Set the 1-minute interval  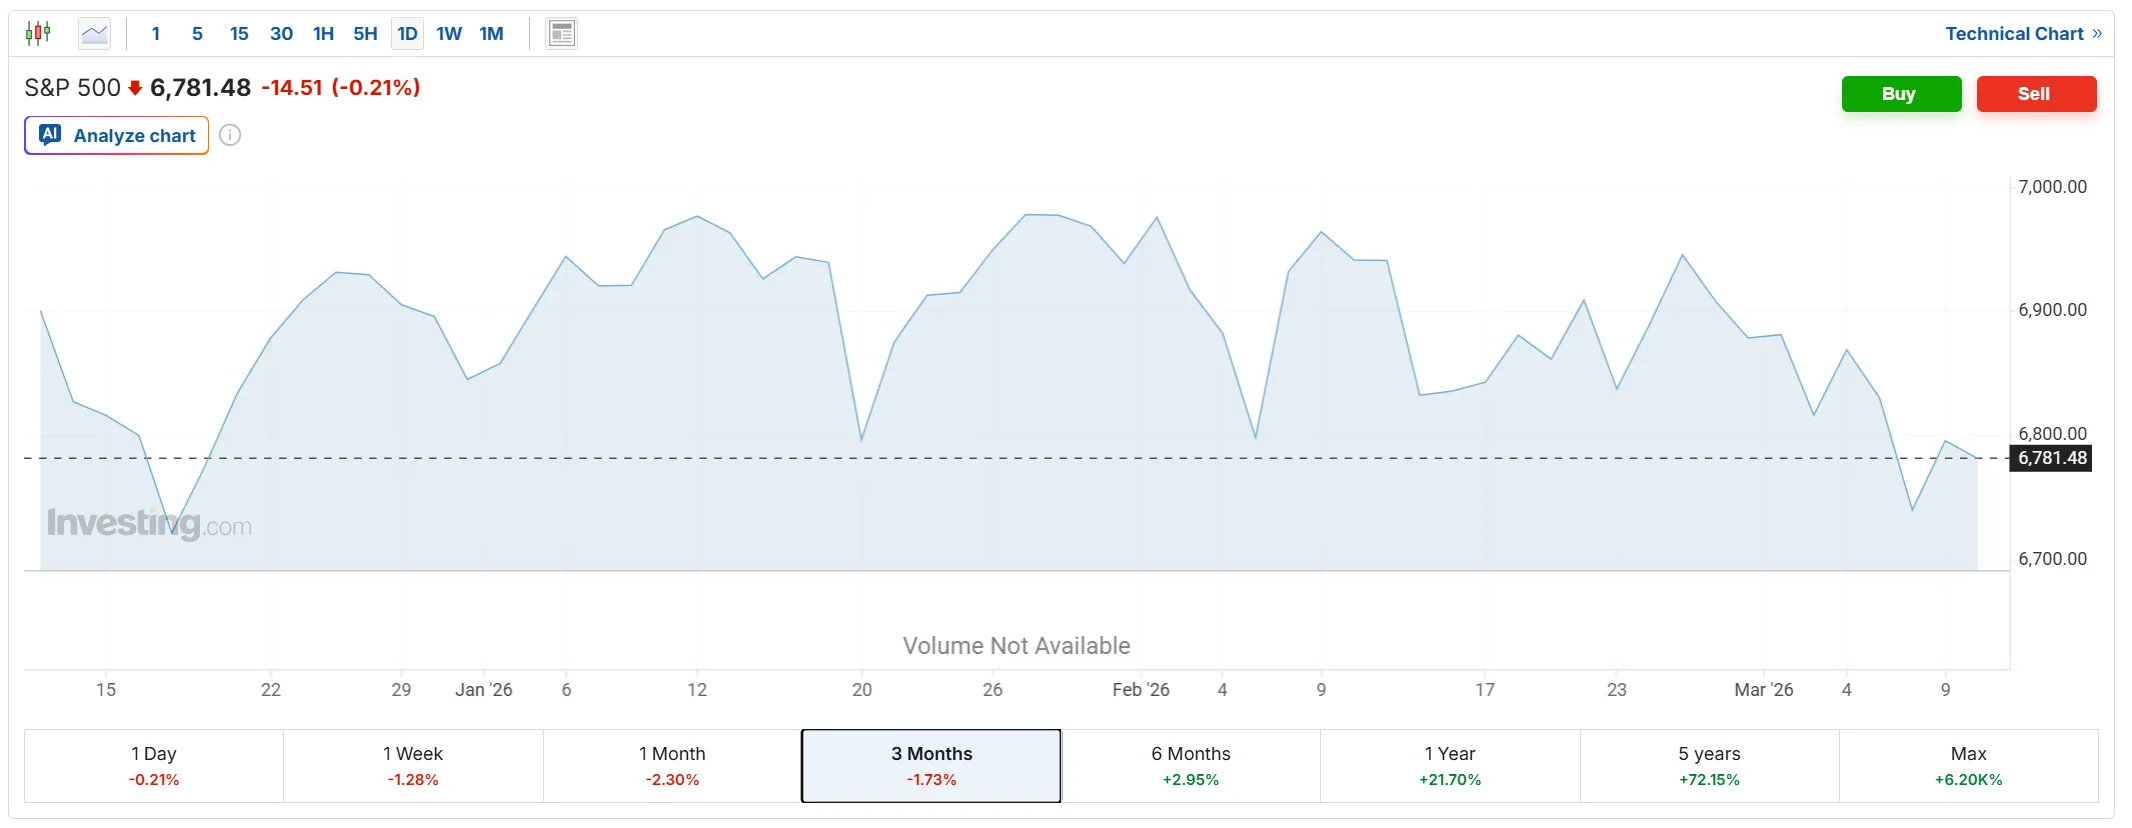(156, 34)
